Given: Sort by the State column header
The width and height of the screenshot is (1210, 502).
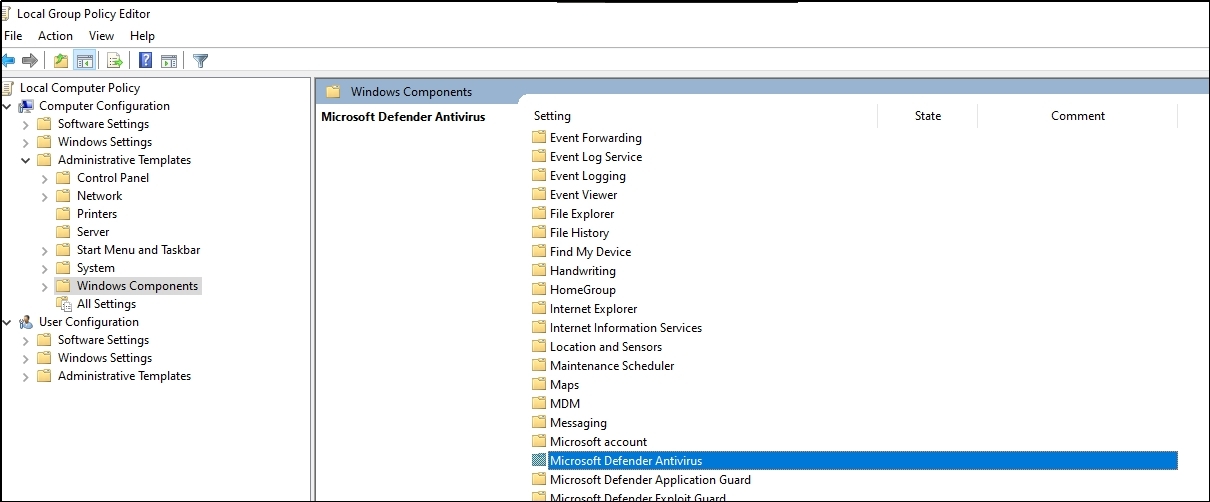Looking at the screenshot, I should coord(928,116).
